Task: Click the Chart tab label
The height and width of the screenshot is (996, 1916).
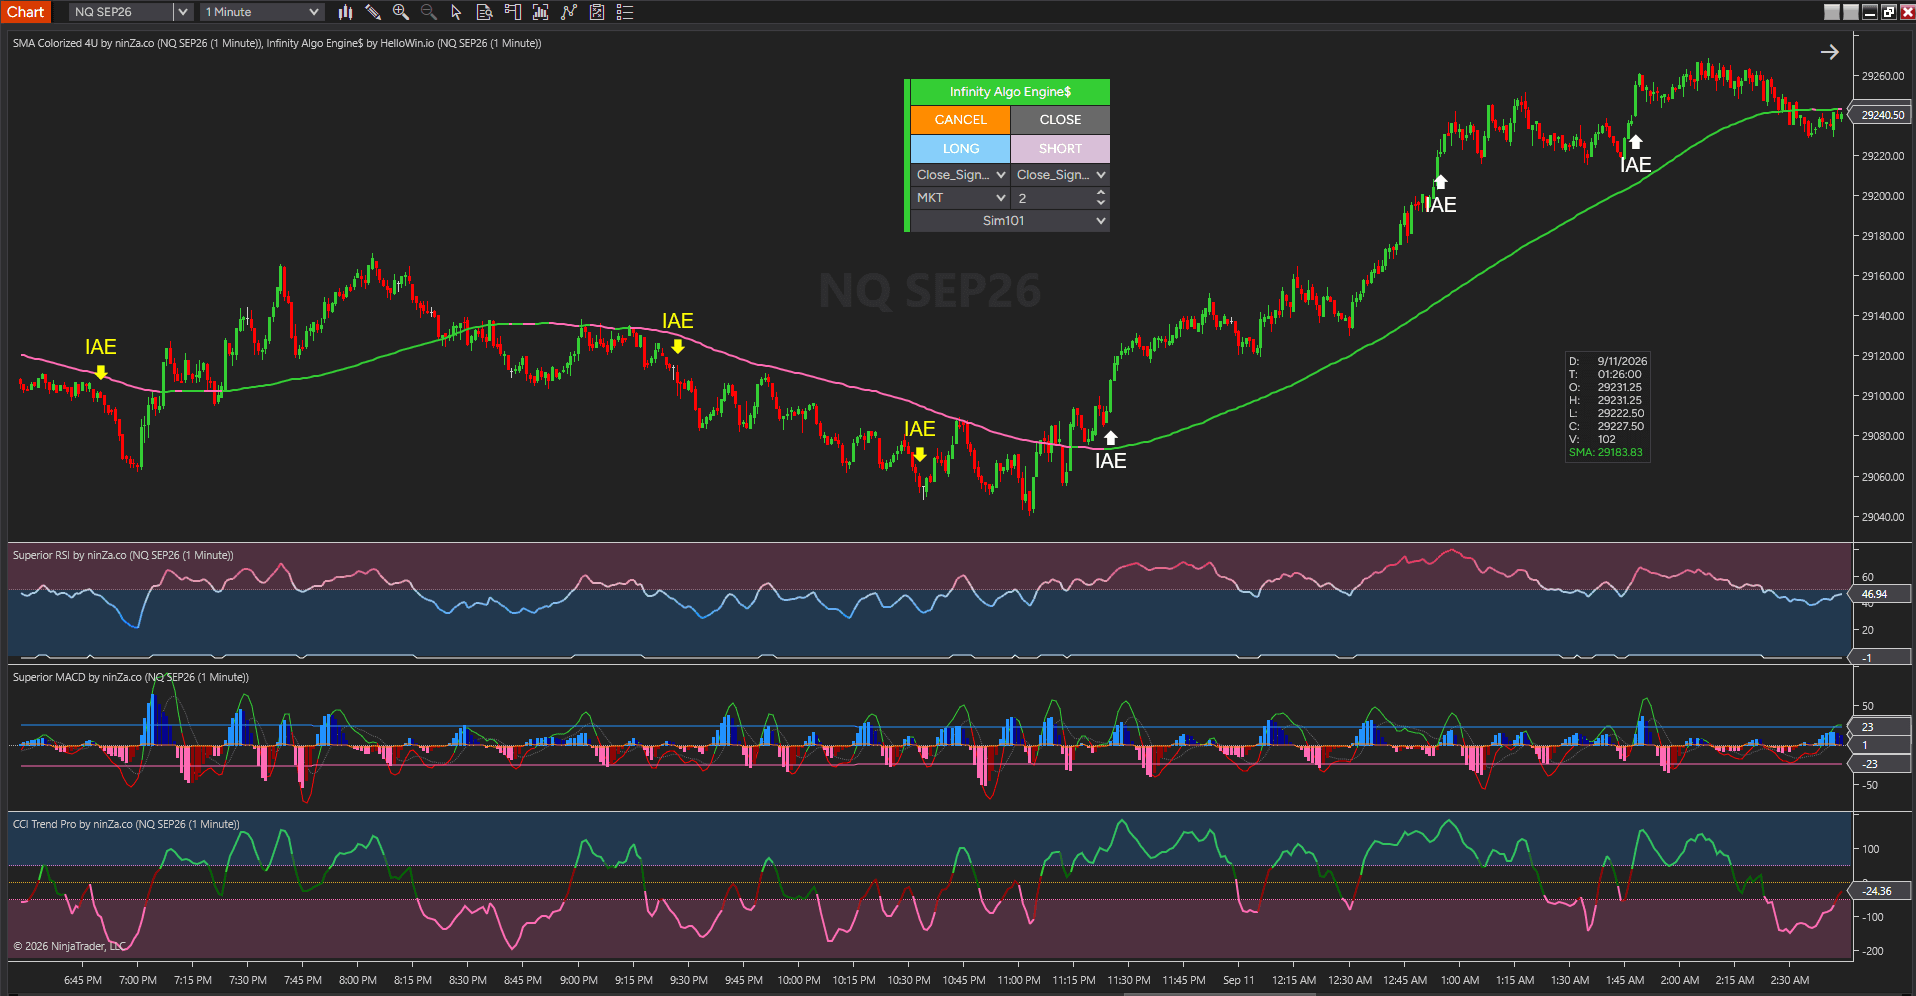Action: pos(26,12)
